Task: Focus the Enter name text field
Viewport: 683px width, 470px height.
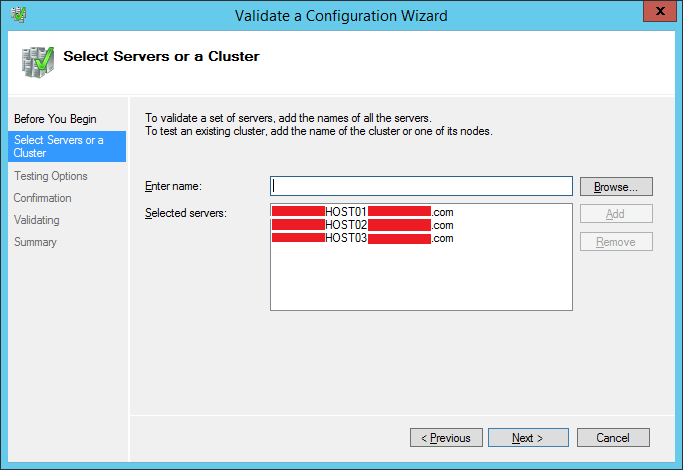Action: click(x=420, y=186)
